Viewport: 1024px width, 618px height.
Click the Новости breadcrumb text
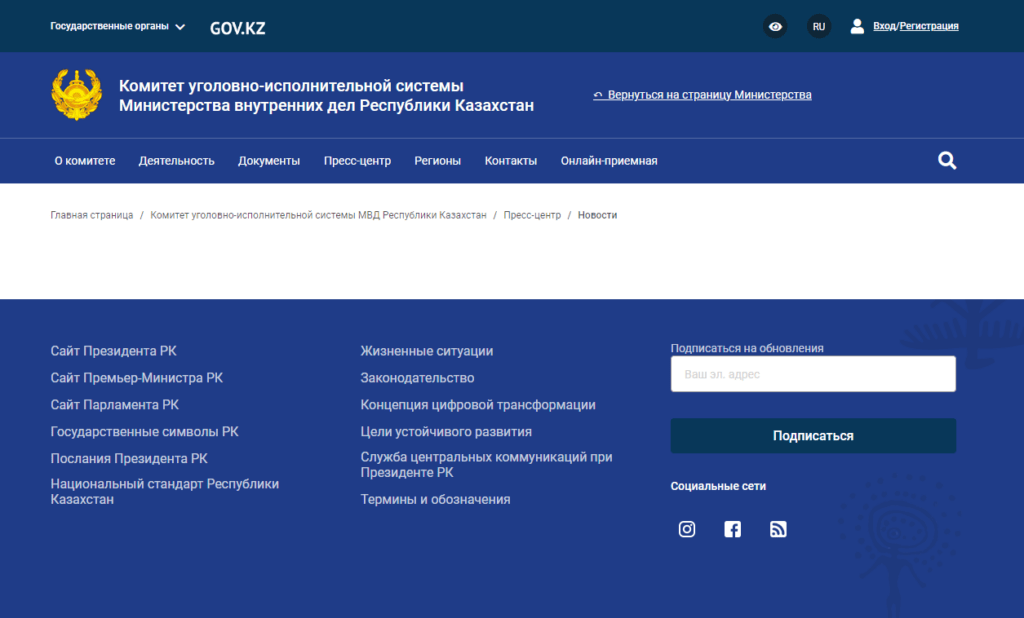(598, 215)
